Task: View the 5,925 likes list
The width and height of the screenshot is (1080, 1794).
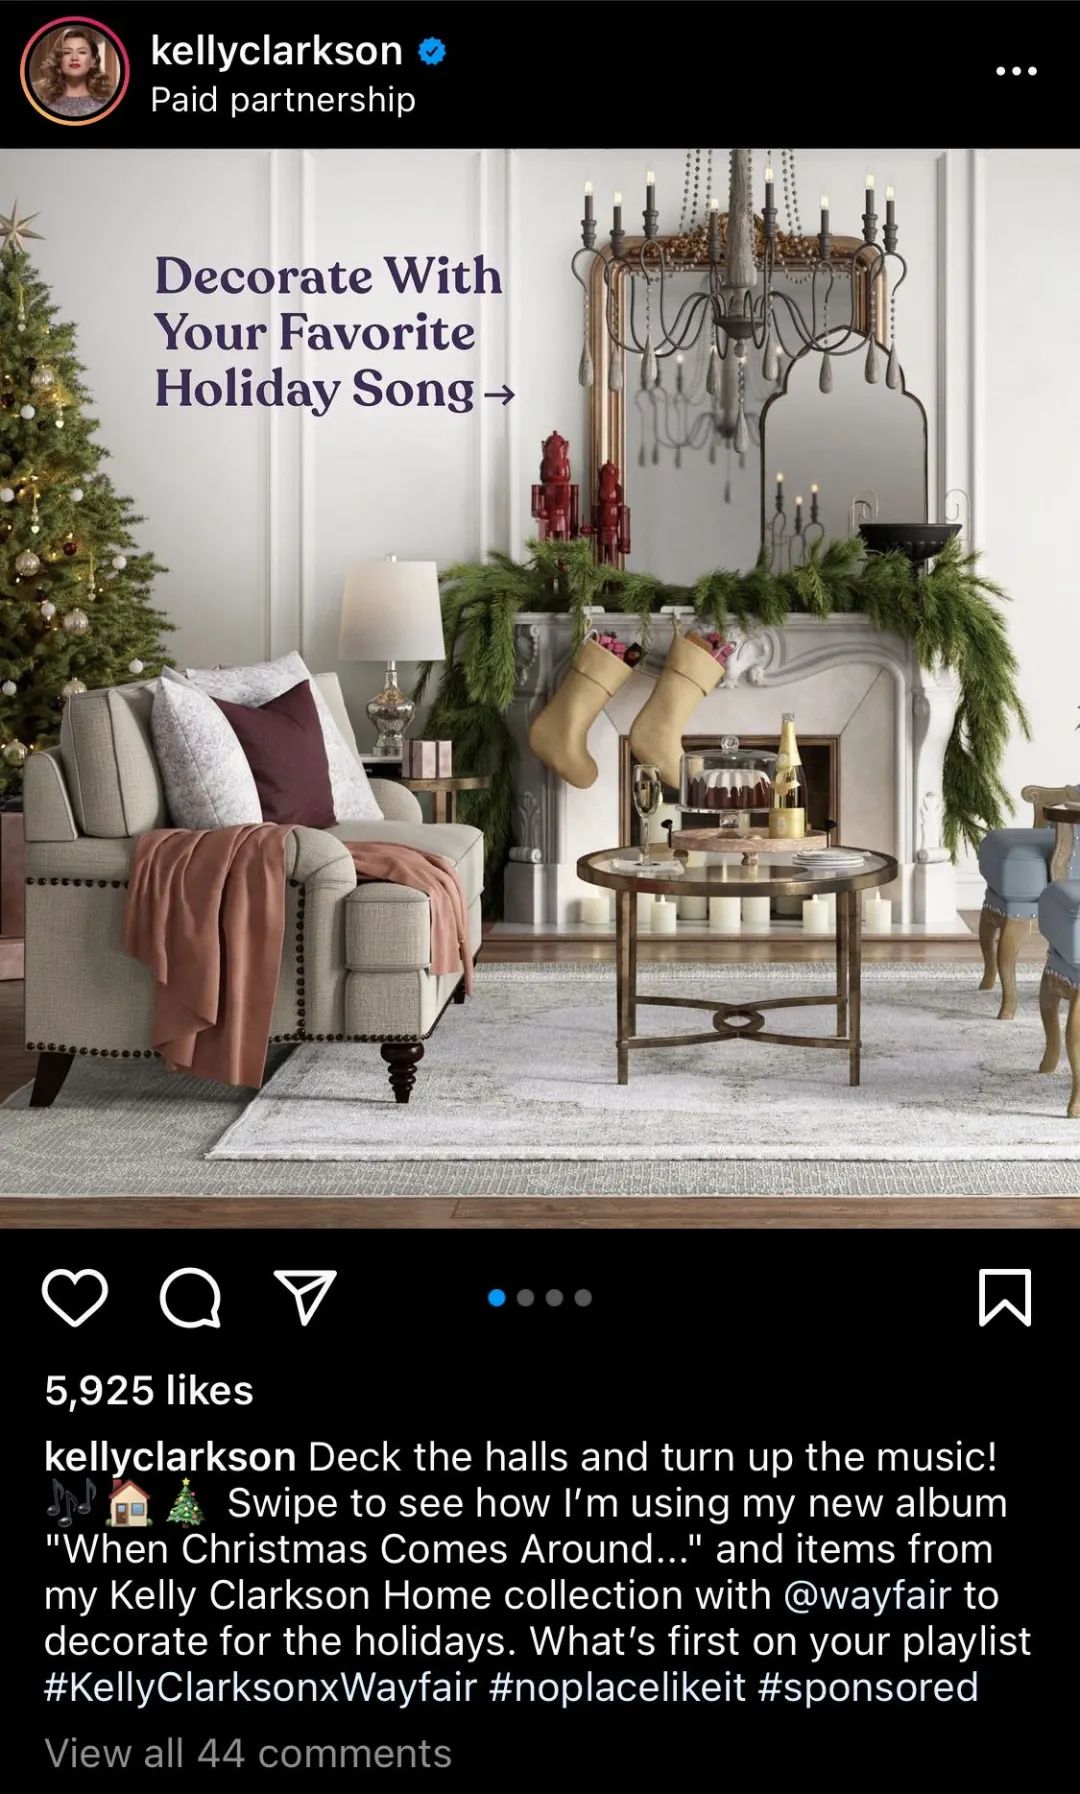Action: [x=149, y=1390]
